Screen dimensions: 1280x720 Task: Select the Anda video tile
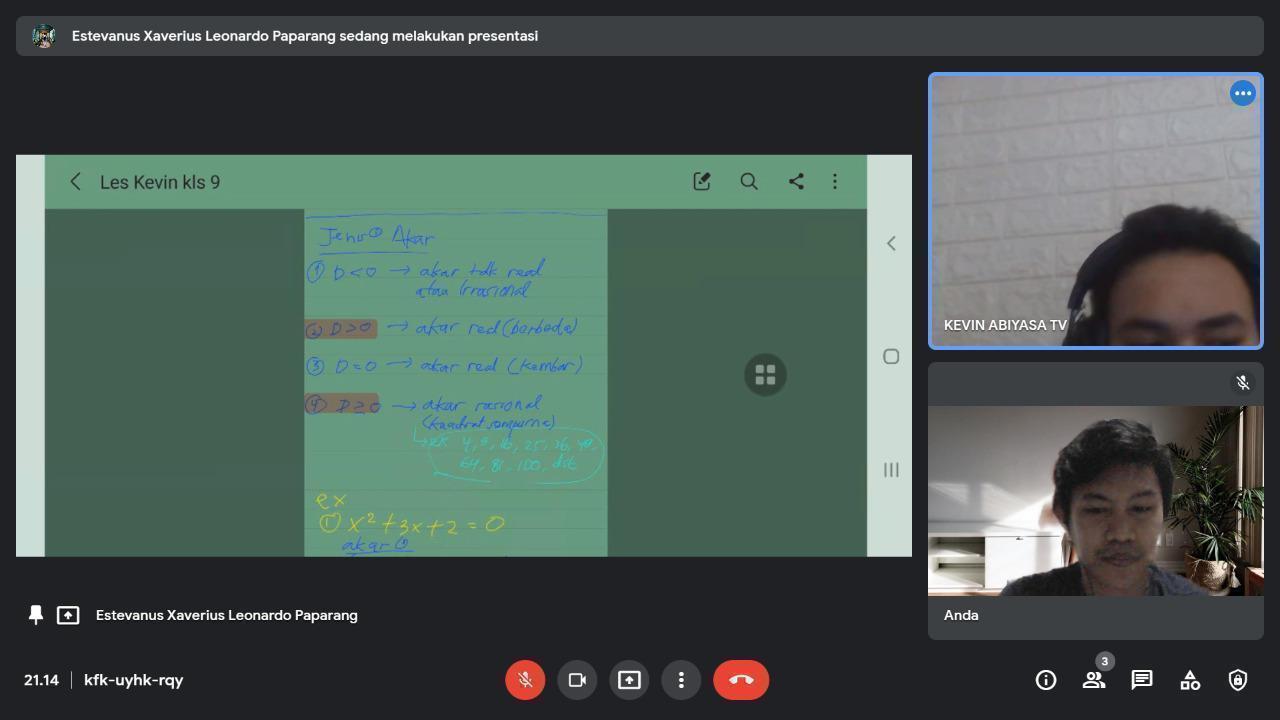pyautogui.click(x=1096, y=501)
